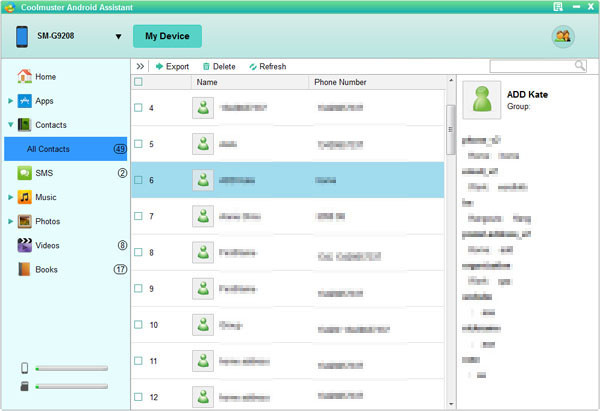Click the phone storage icon at bottom left
Screen dimensions: 600x411
point(24,368)
